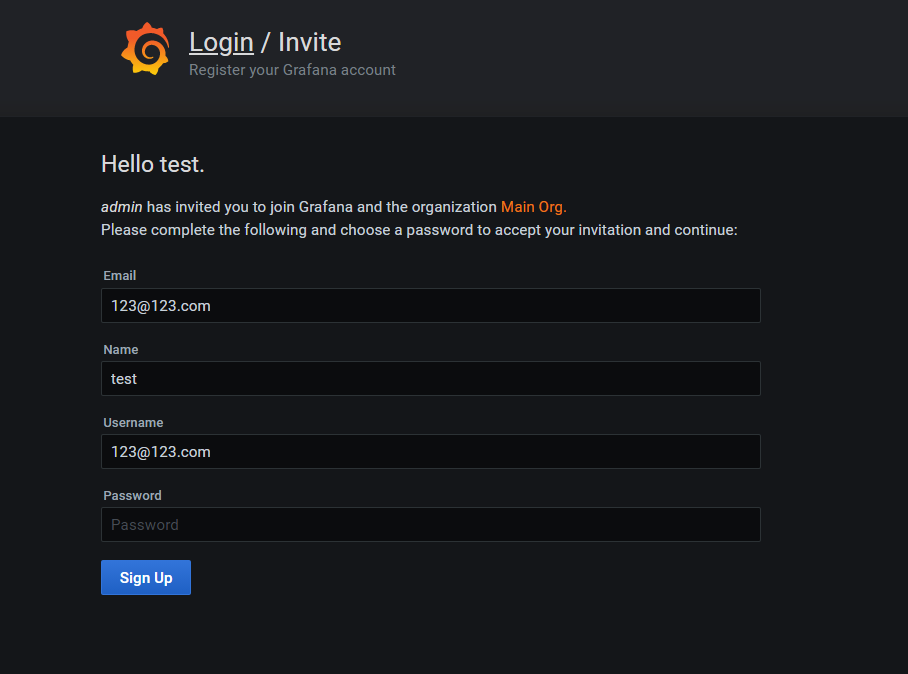Focus the Name text field
Viewport: 908px width, 674px height.
[430, 378]
